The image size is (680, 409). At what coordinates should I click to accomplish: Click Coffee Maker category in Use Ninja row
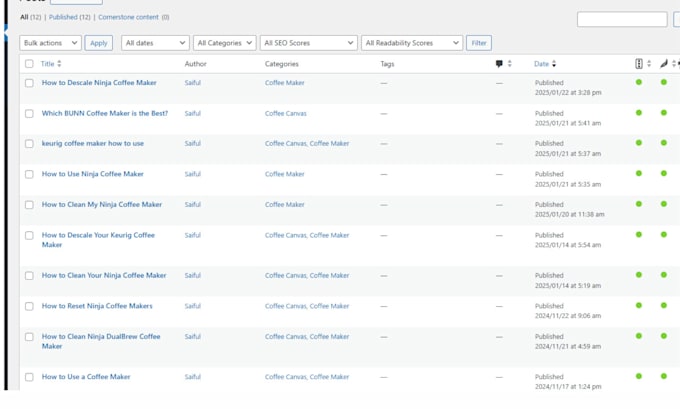pyautogui.click(x=284, y=174)
